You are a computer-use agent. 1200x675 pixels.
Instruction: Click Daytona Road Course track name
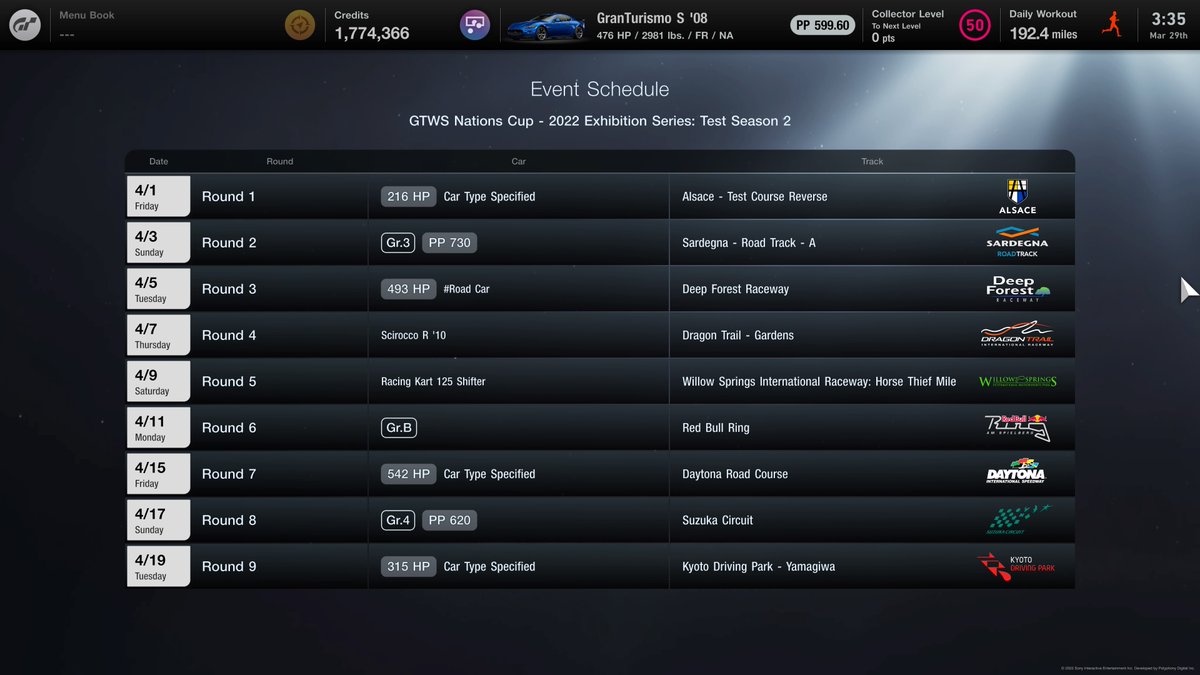pyautogui.click(x=735, y=474)
